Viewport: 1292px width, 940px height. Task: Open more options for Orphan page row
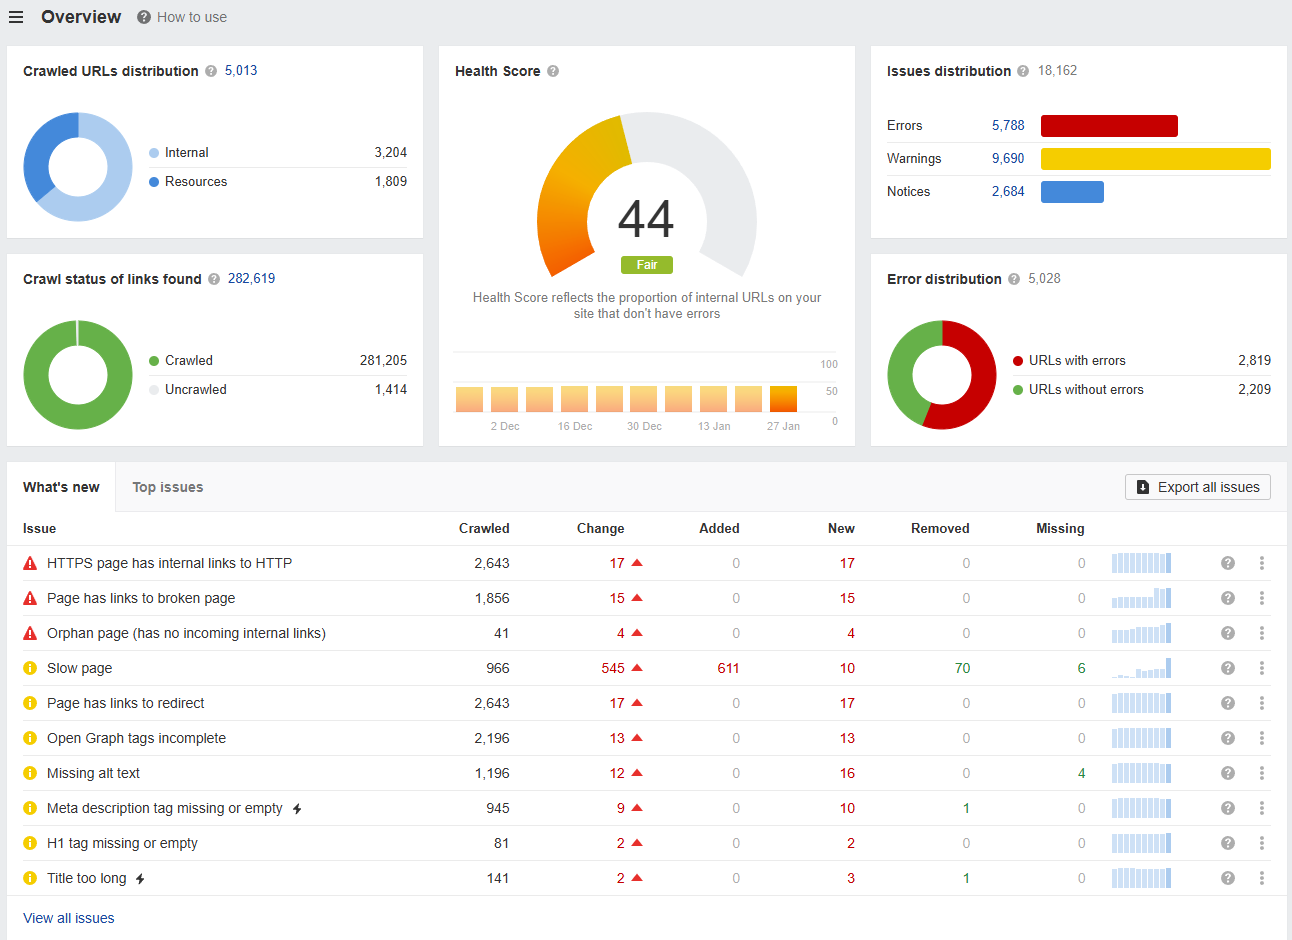pos(1262,633)
